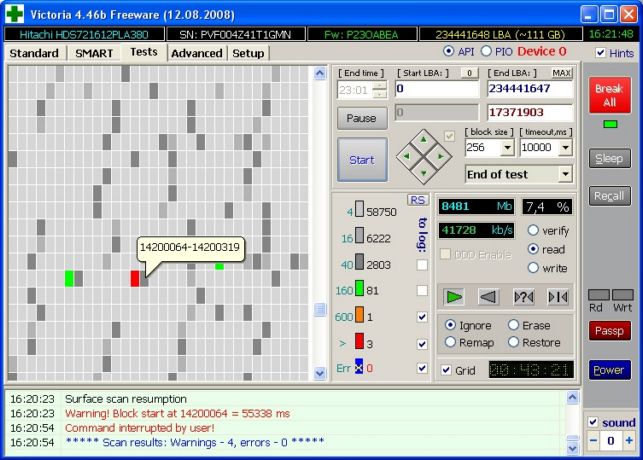This screenshot has width=643, height=460.
Task: Open the Advanced tab
Action: [196, 53]
